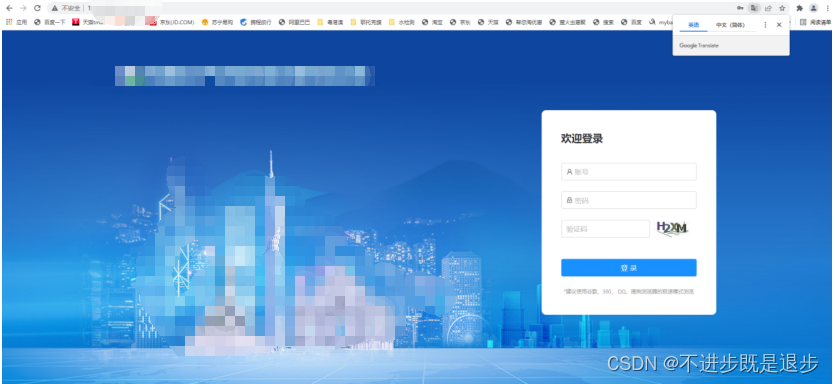835x384 pixels.
Task: Open the 苏宁易购 bookmark
Action: 217,22
